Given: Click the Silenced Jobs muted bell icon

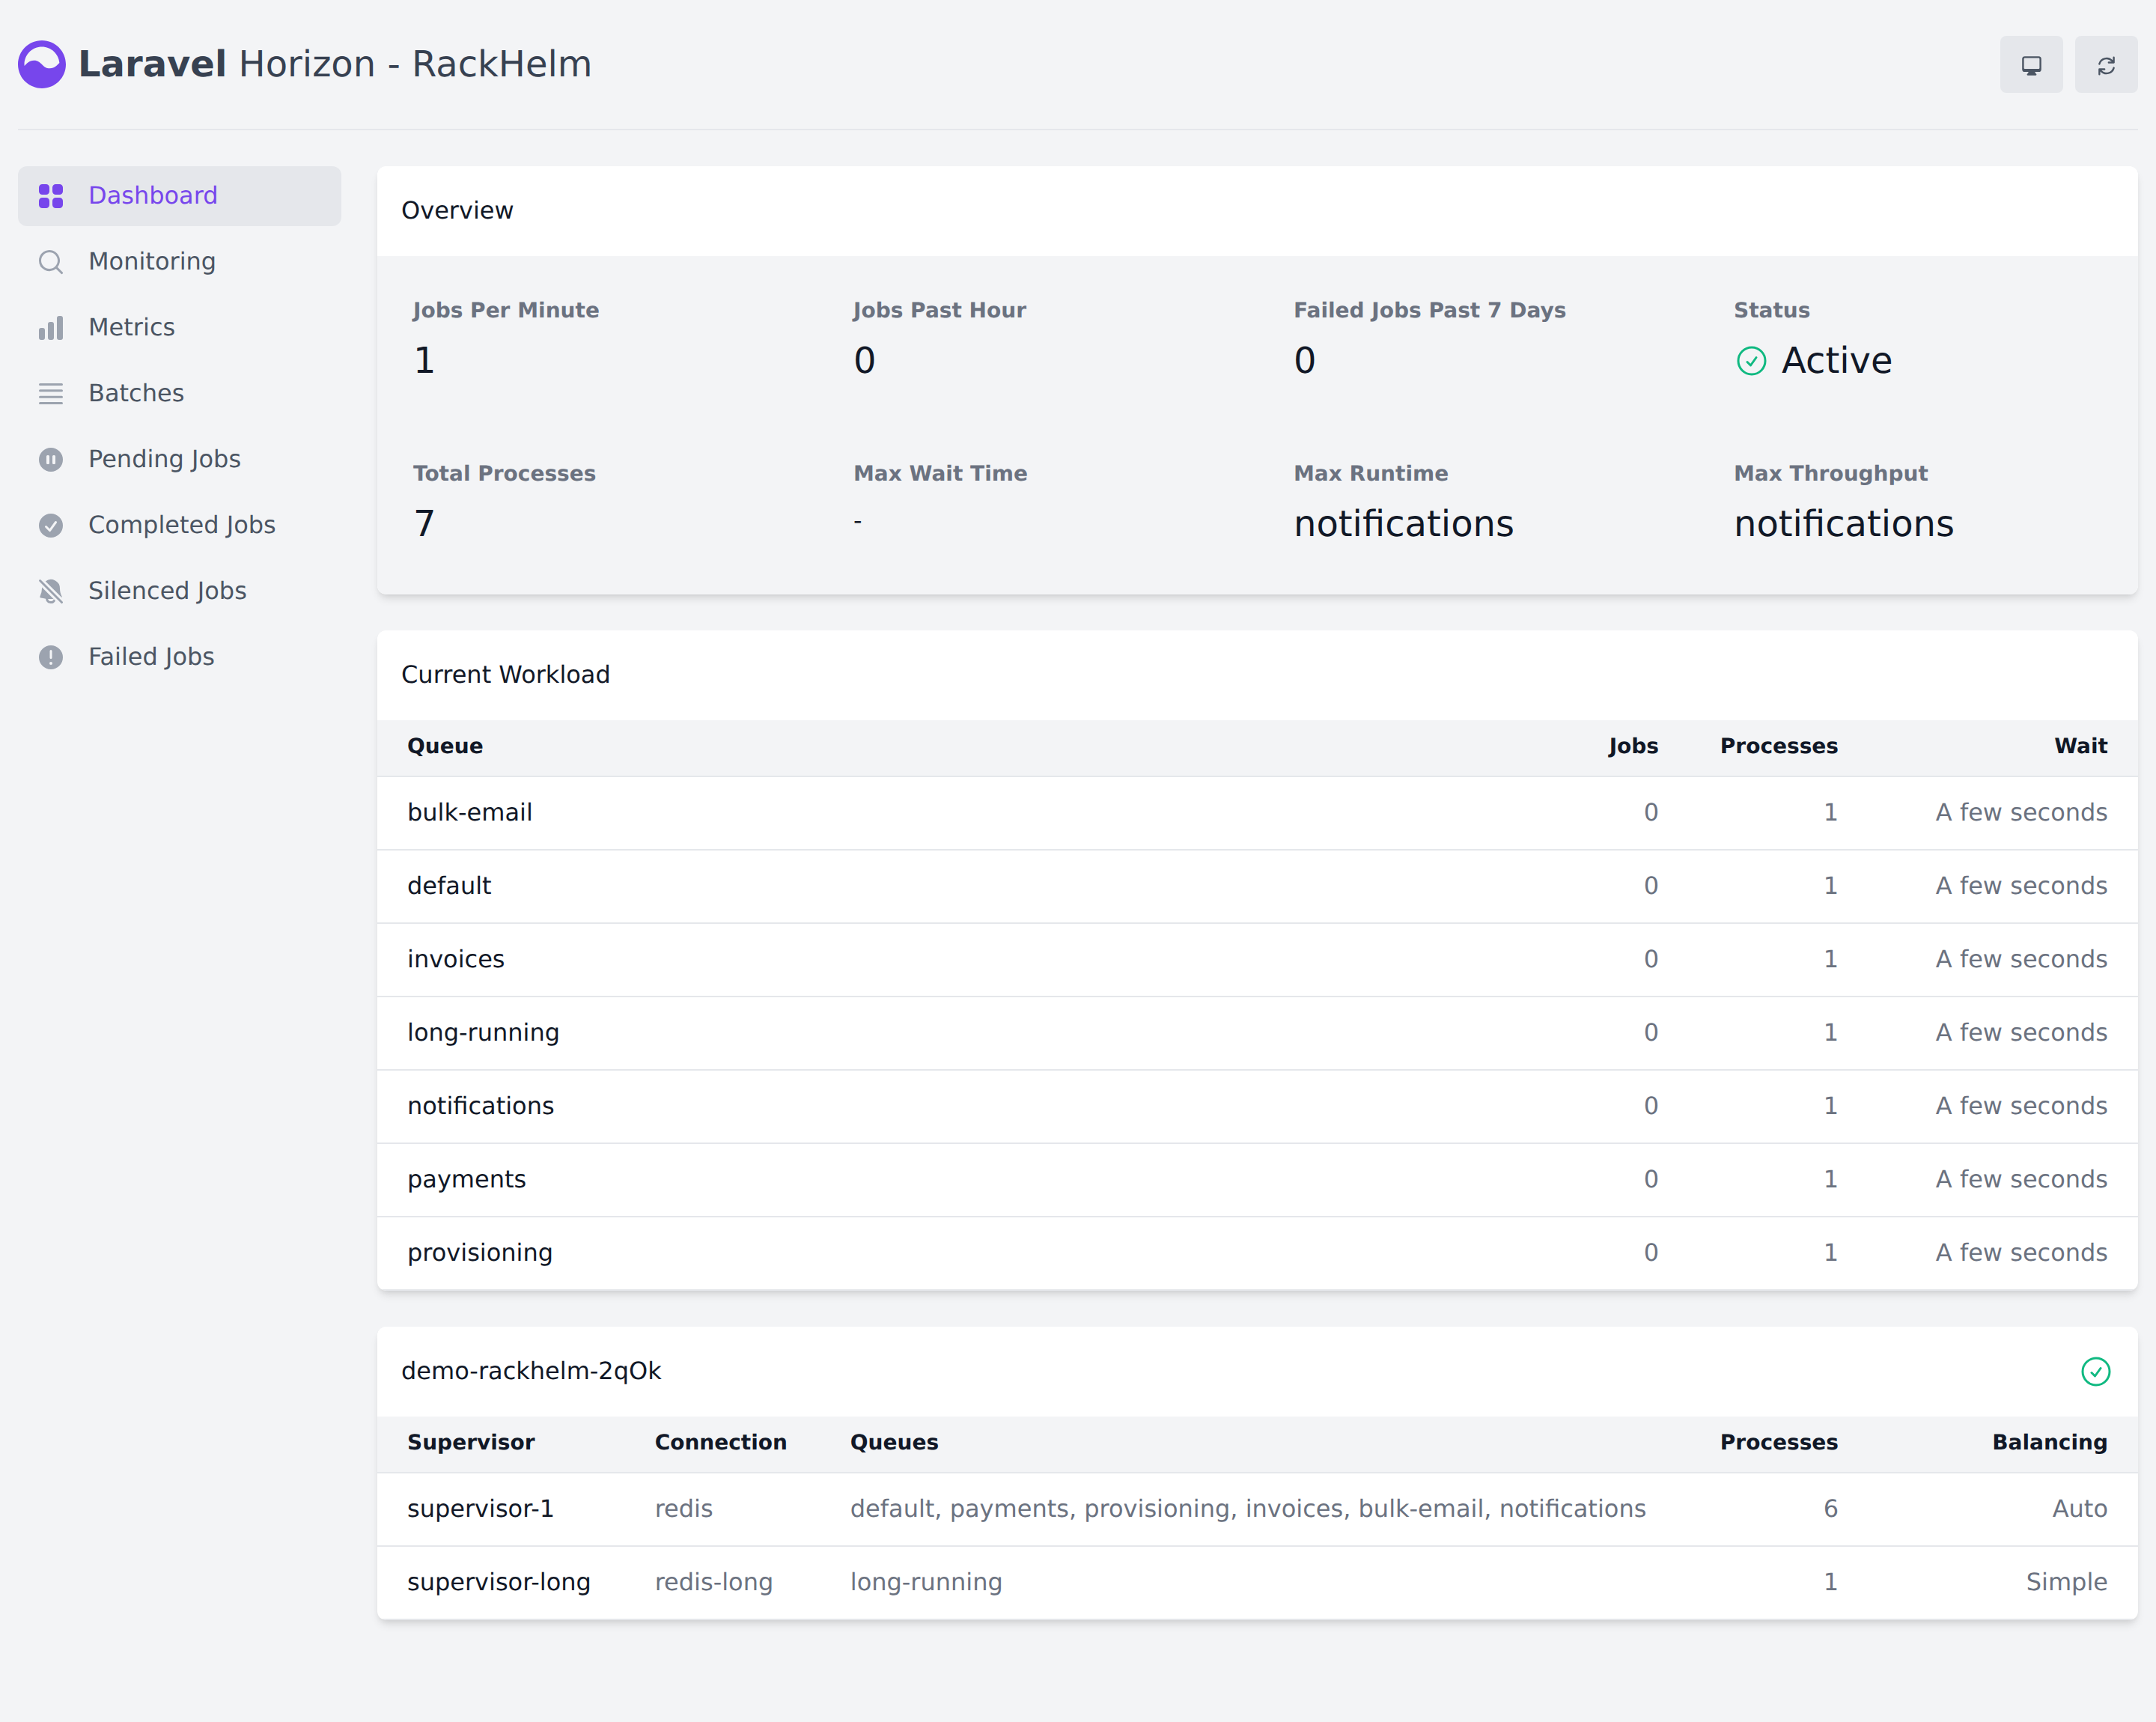Looking at the screenshot, I should pyautogui.click(x=51, y=592).
